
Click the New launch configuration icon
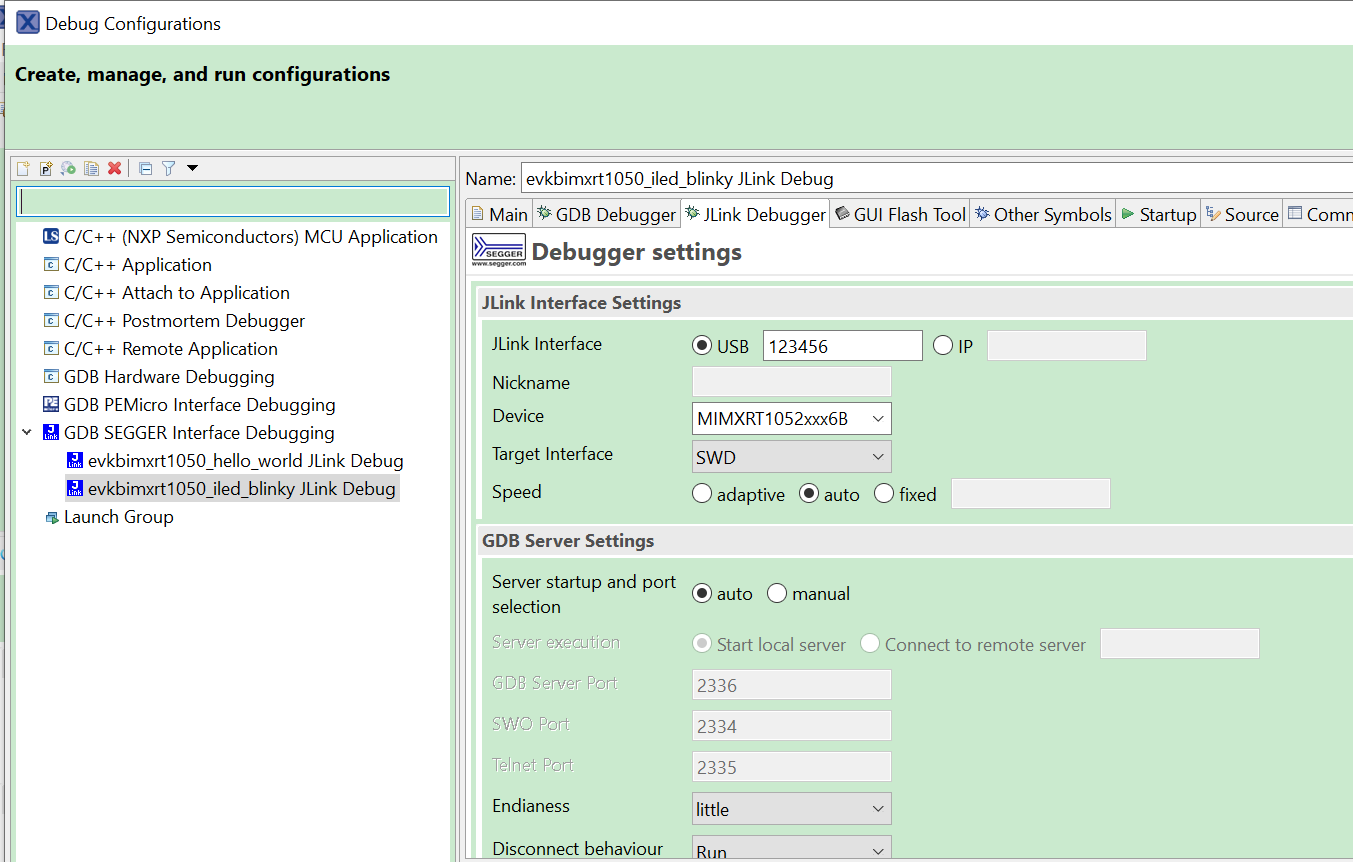(x=23, y=169)
